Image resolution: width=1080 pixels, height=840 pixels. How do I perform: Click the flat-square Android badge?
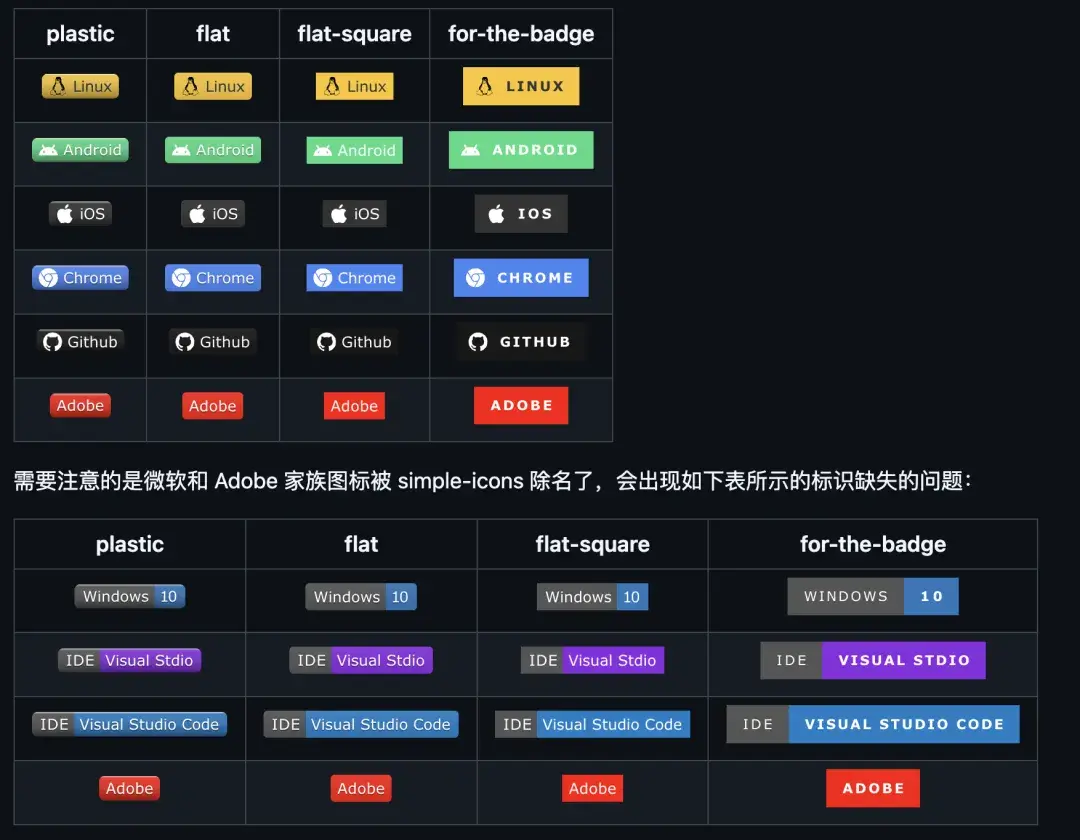[x=355, y=150]
